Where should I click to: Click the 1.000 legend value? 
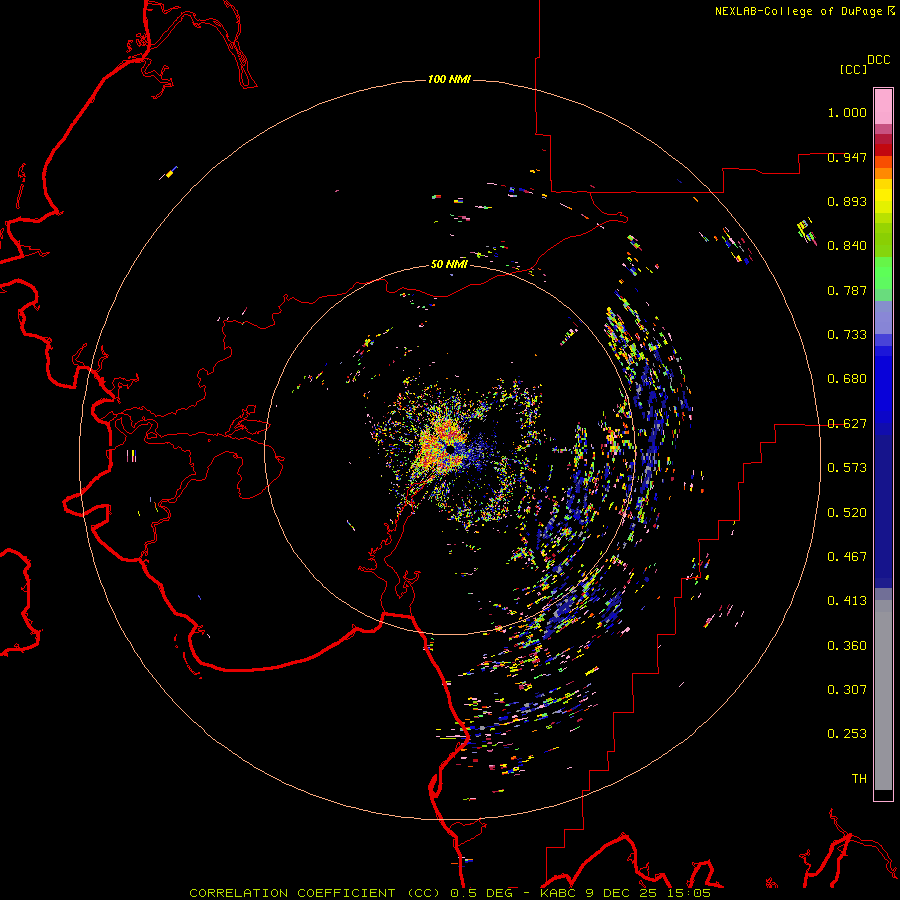[847, 112]
